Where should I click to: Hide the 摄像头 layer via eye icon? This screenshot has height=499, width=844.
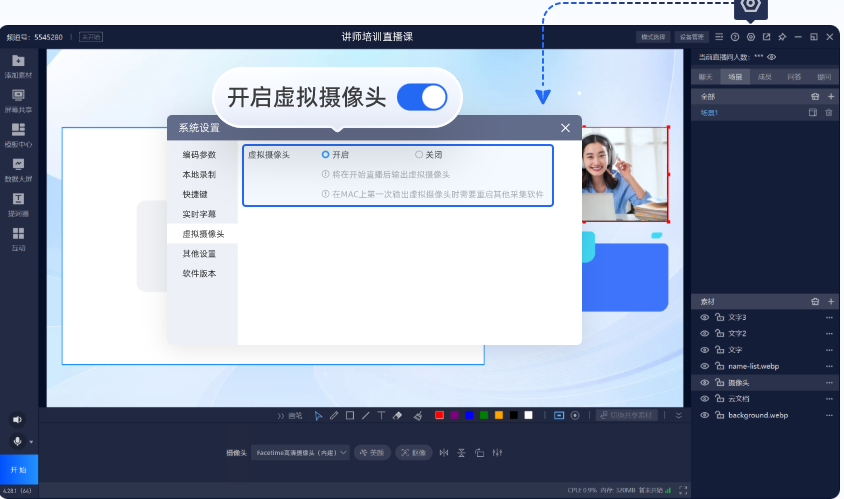point(704,382)
